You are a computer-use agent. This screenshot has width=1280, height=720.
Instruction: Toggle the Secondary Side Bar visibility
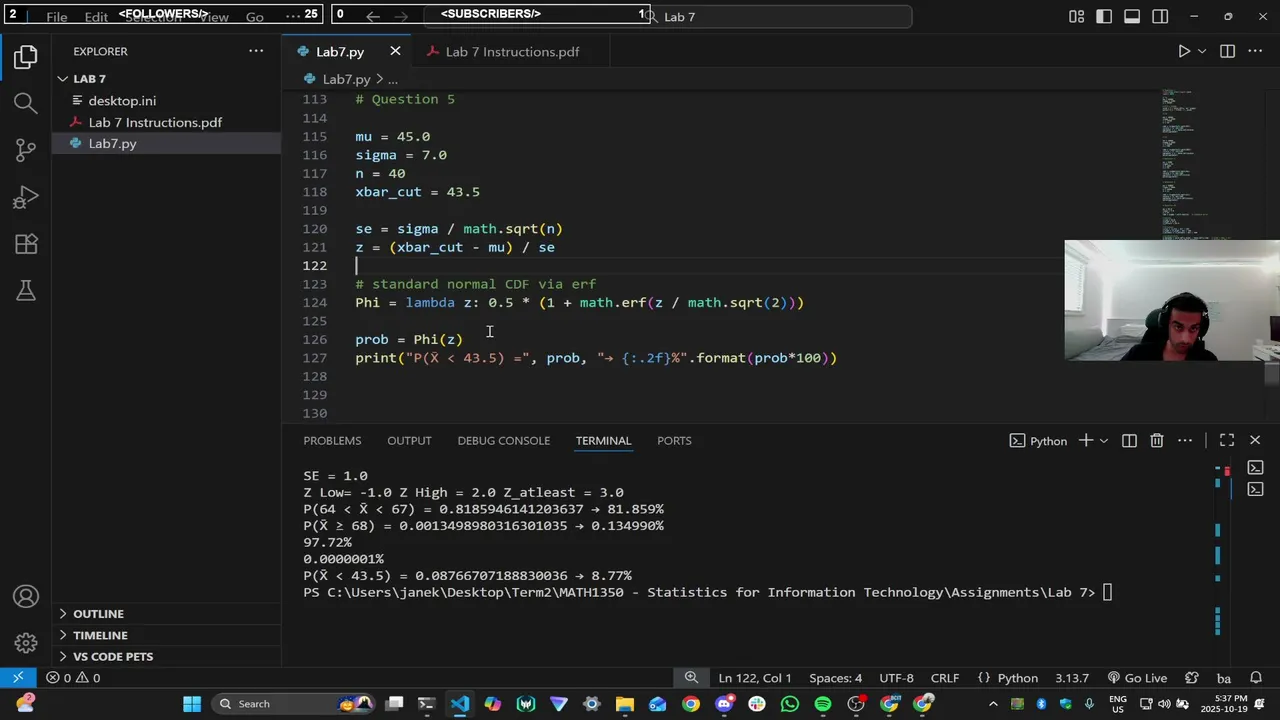1160,16
